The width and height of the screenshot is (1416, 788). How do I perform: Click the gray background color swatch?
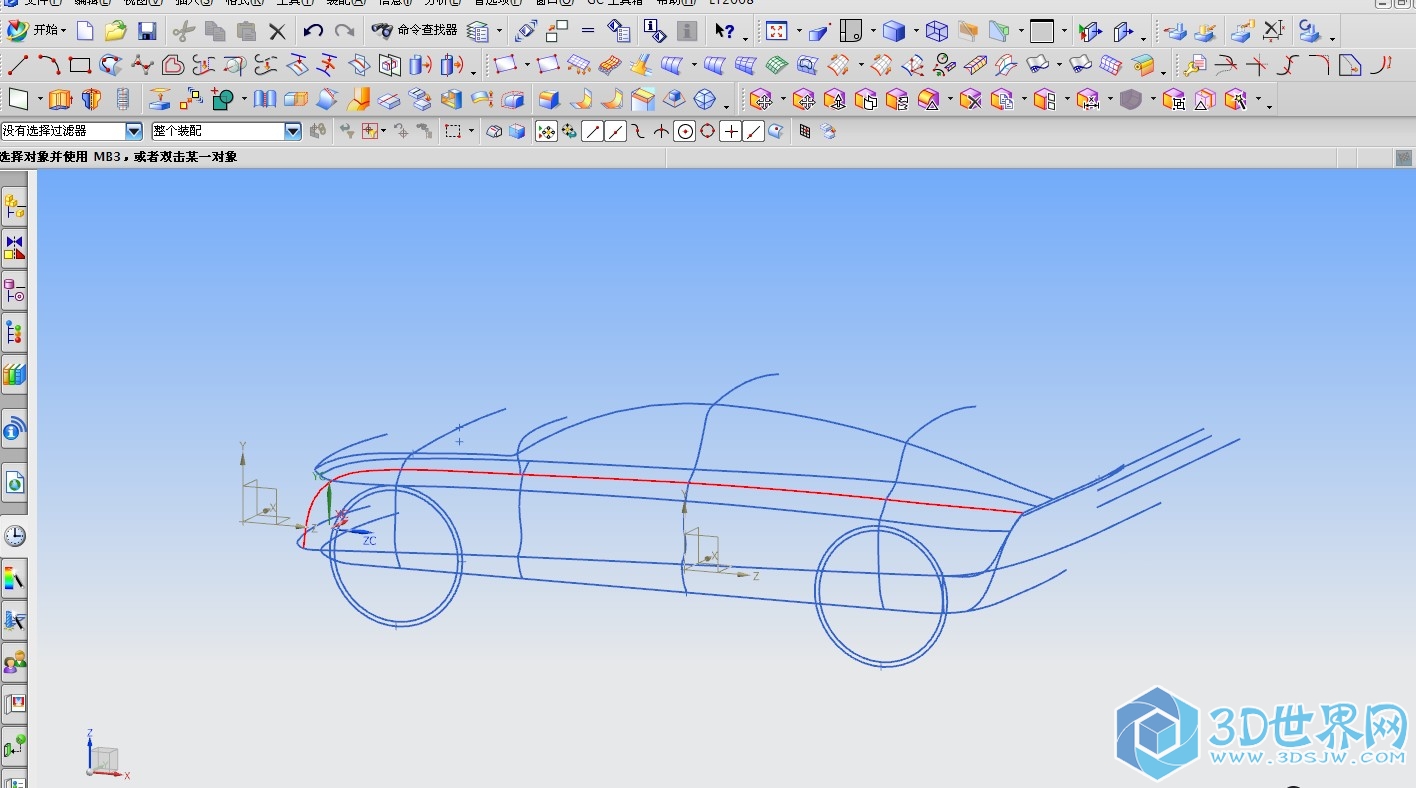click(x=1042, y=31)
